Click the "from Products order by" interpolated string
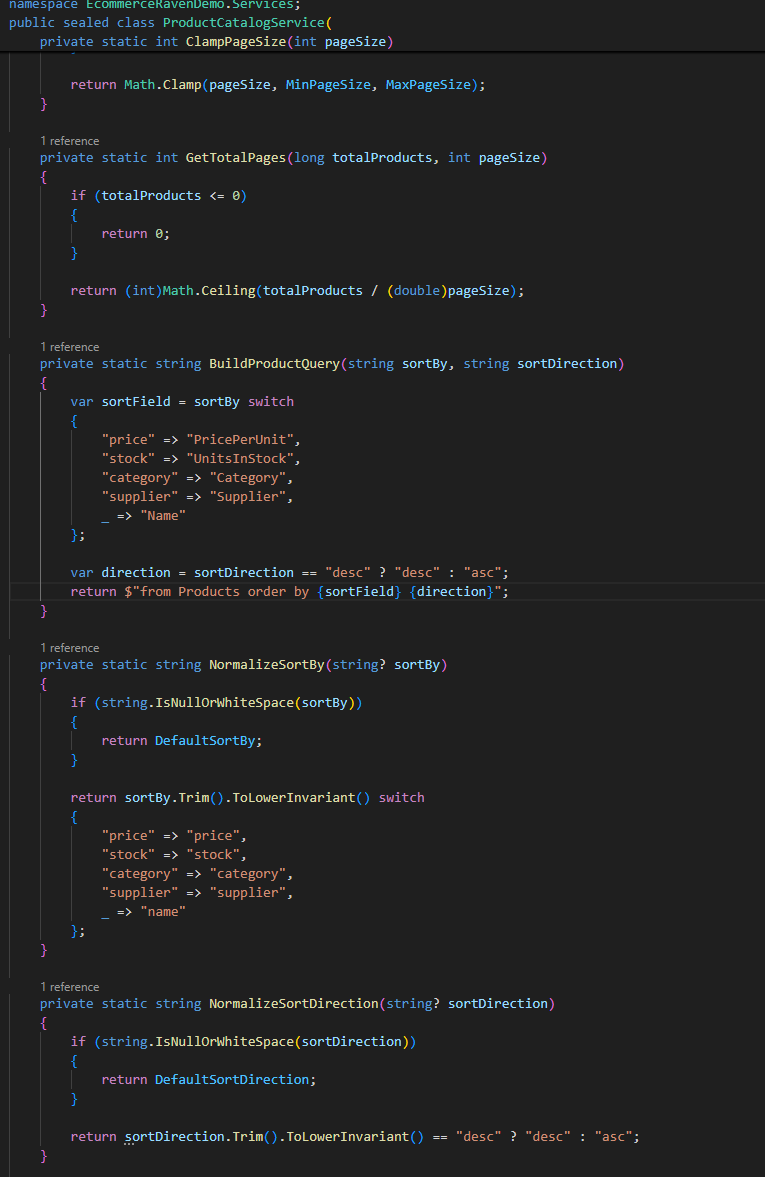765x1177 pixels. 230,592
